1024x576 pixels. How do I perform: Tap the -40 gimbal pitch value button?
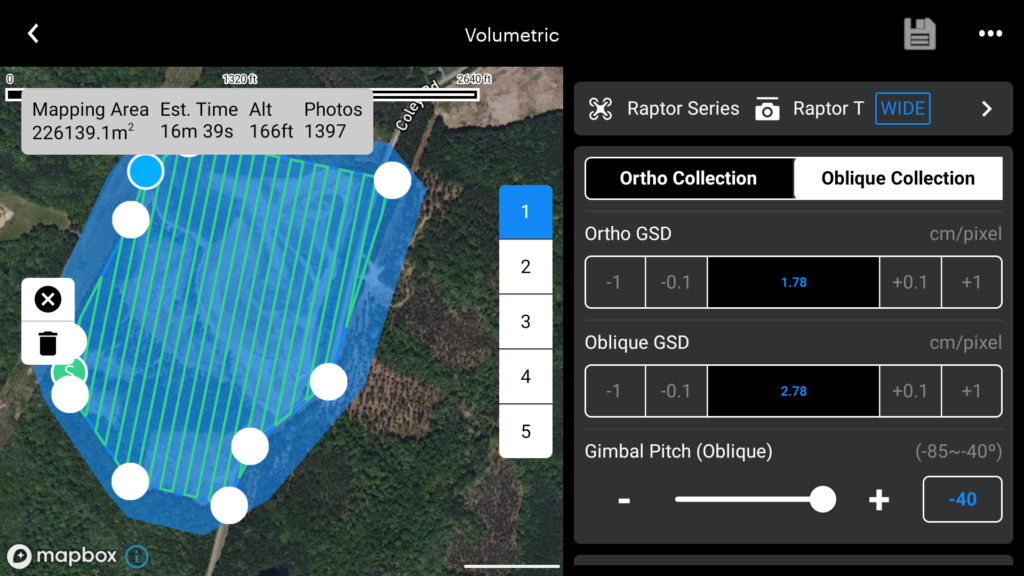(x=962, y=499)
